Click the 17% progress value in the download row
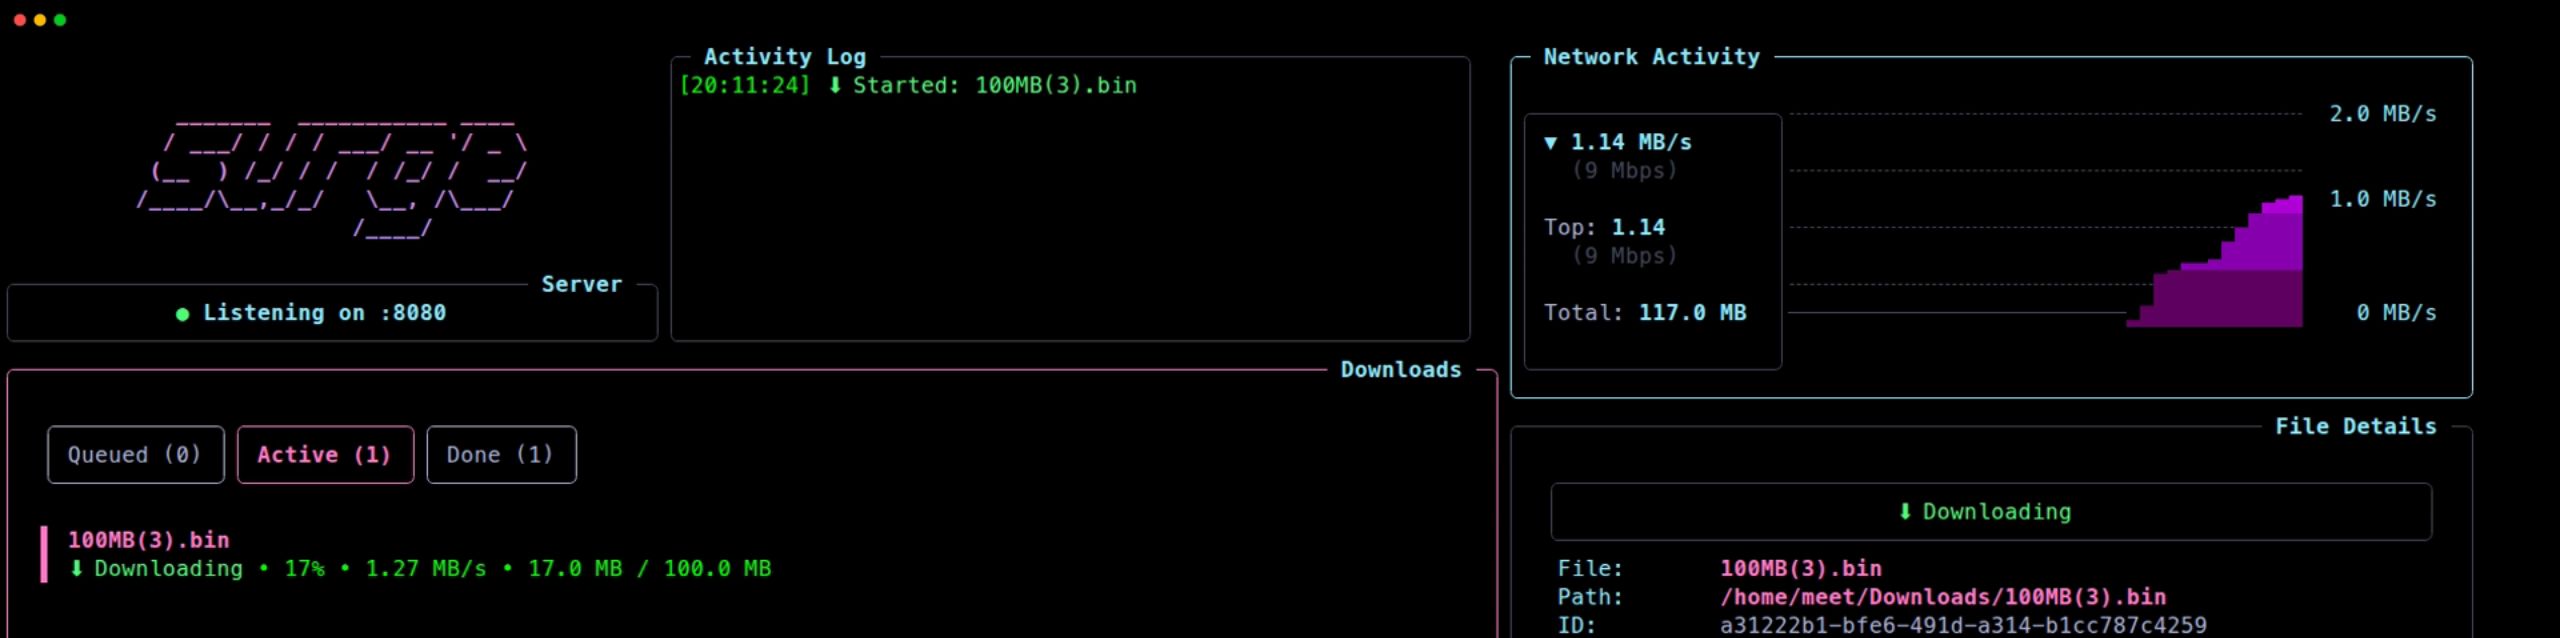 tap(304, 569)
